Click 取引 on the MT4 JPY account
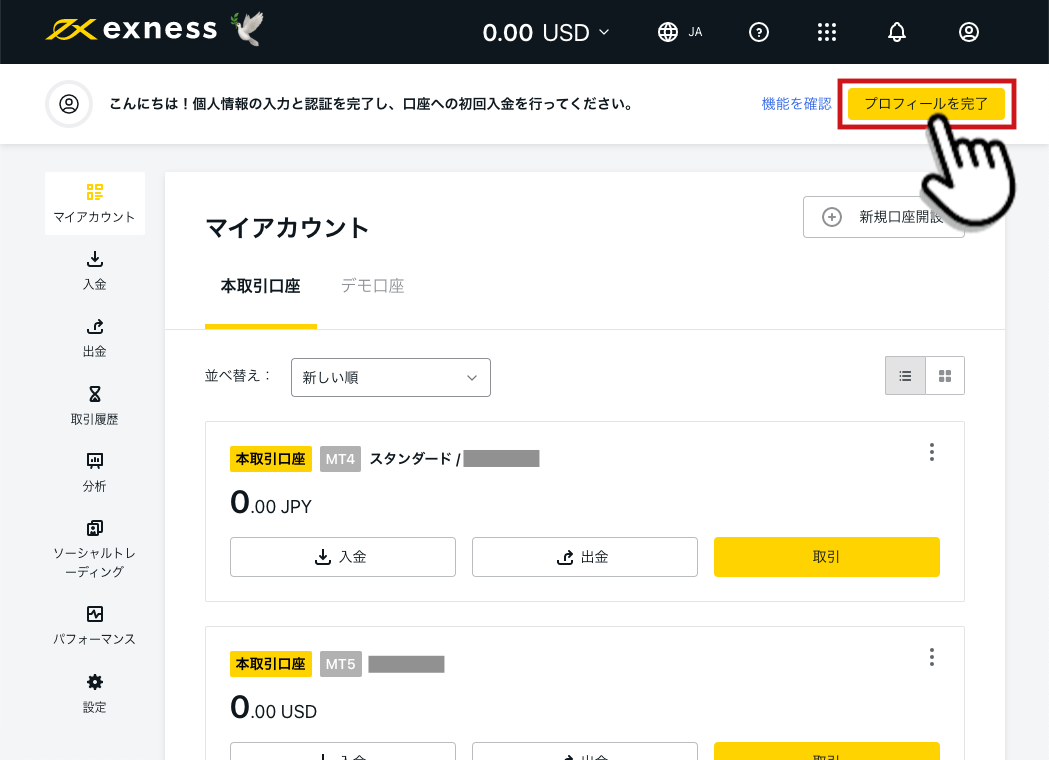Image resolution: width=1049 pixels, height=760 pixels. (827, 557)
